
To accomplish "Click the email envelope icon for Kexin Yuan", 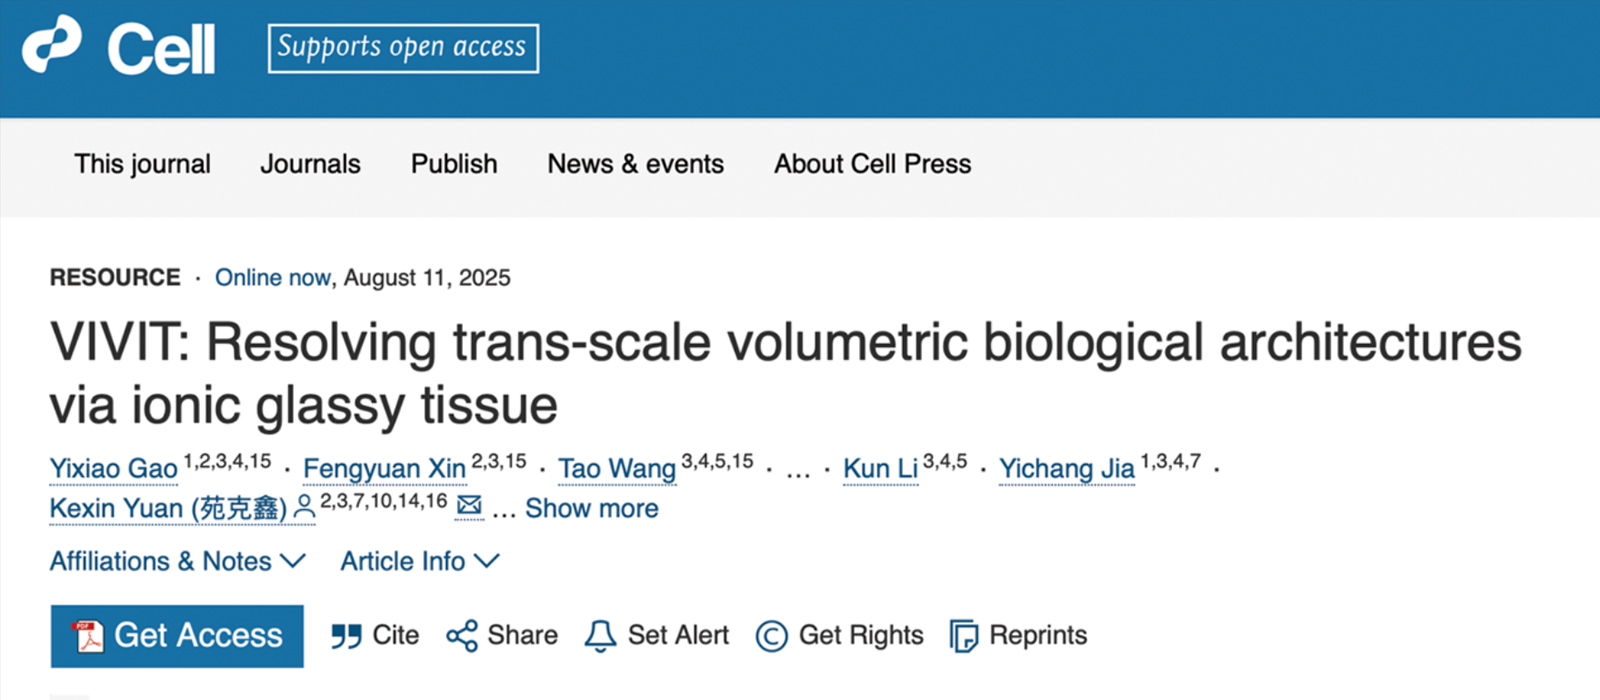I will point(469,506).
